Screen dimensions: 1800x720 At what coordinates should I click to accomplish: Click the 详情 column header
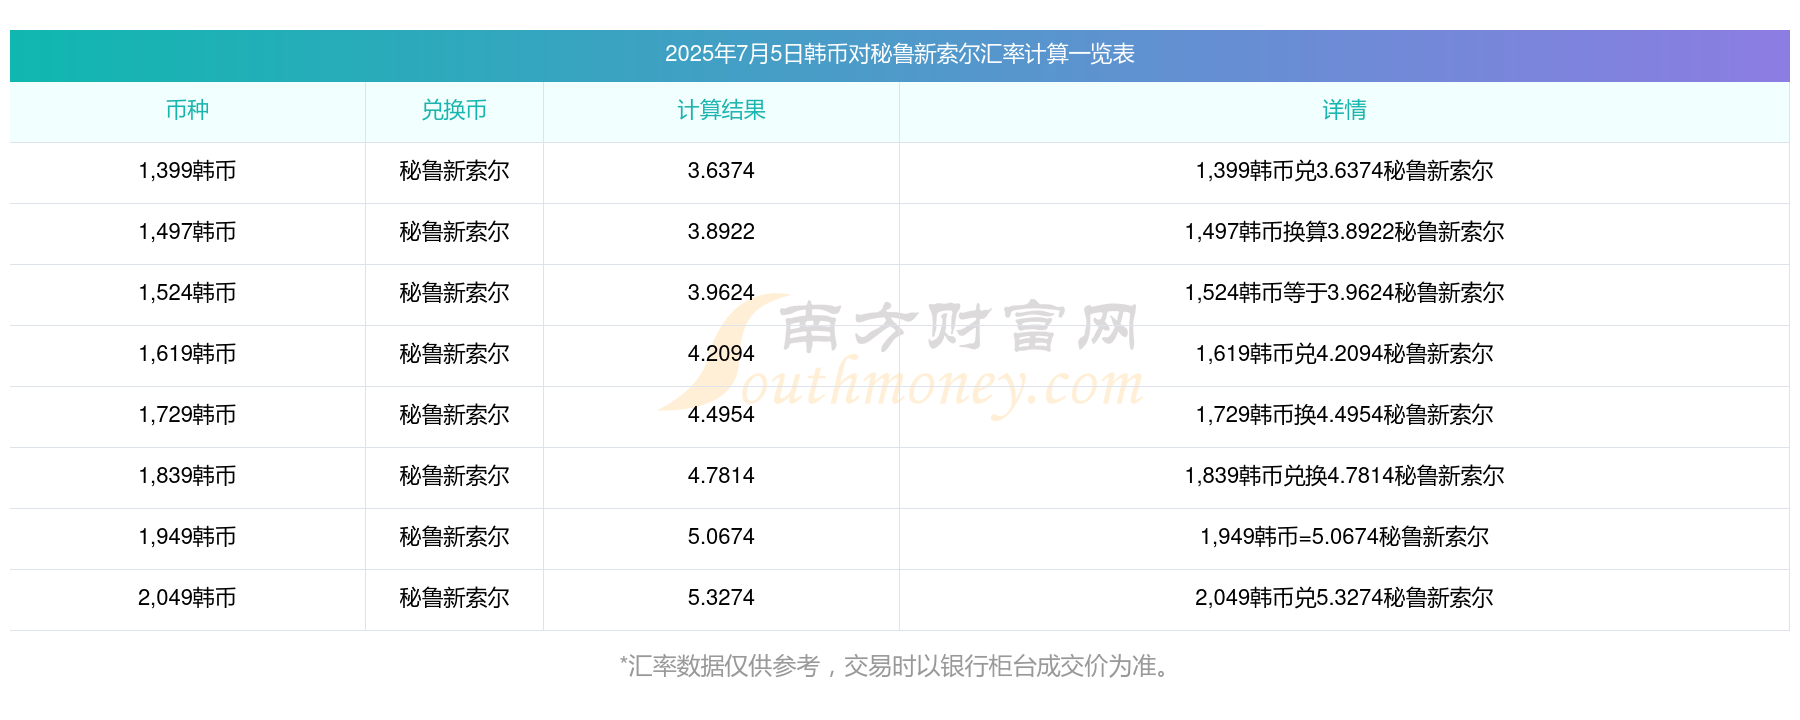pyautogui.click(x=1344, y=110)
